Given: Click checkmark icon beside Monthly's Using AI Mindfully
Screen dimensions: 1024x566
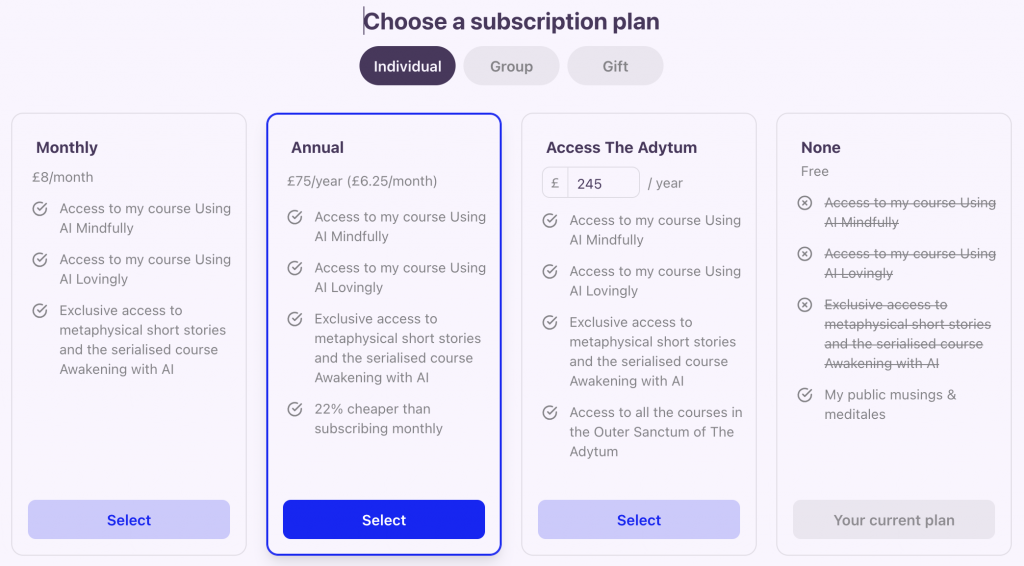Looking at the screenshot, I should pyautogui.click(x=40, y=209).
